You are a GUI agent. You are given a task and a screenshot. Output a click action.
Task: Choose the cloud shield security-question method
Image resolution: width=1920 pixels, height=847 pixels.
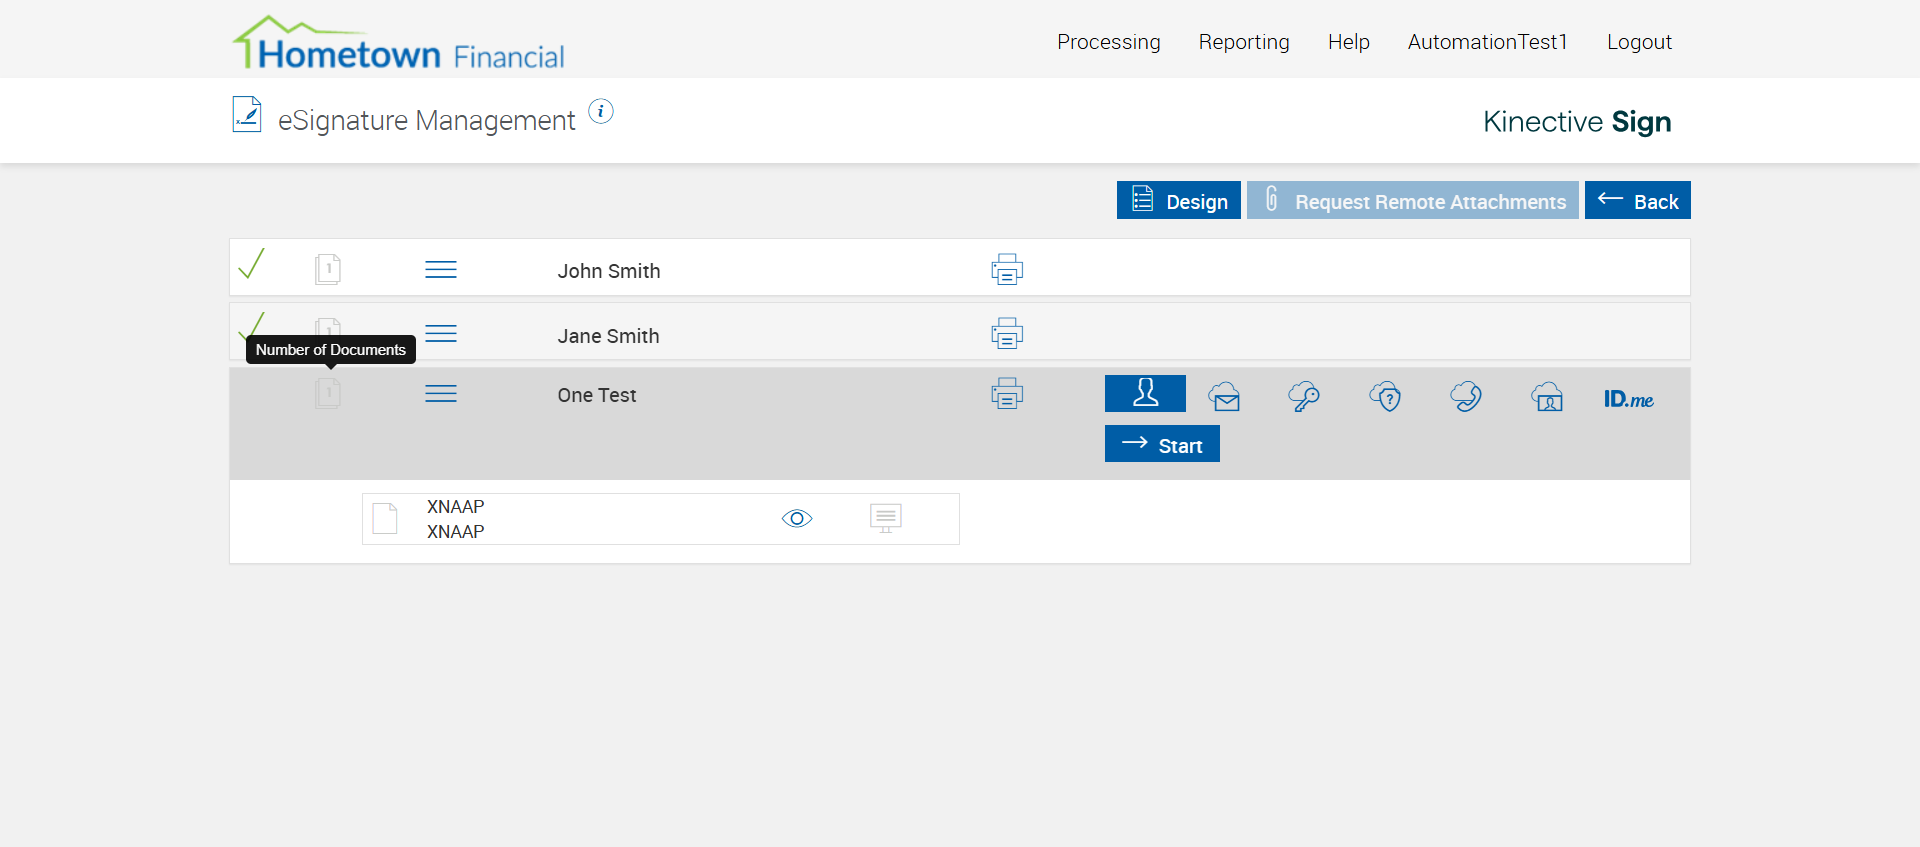[1385, 397]
